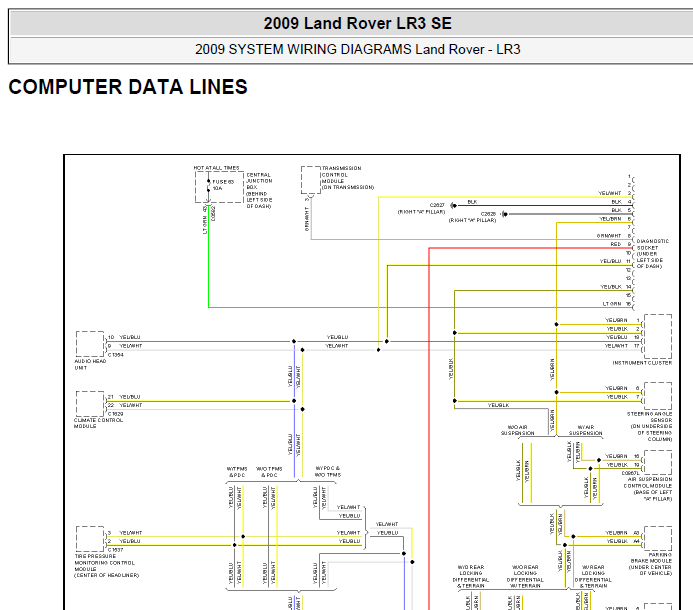Click the "W/O AIR SUSPENSION" option label
693x610 pixels.
tap(518, 430)
